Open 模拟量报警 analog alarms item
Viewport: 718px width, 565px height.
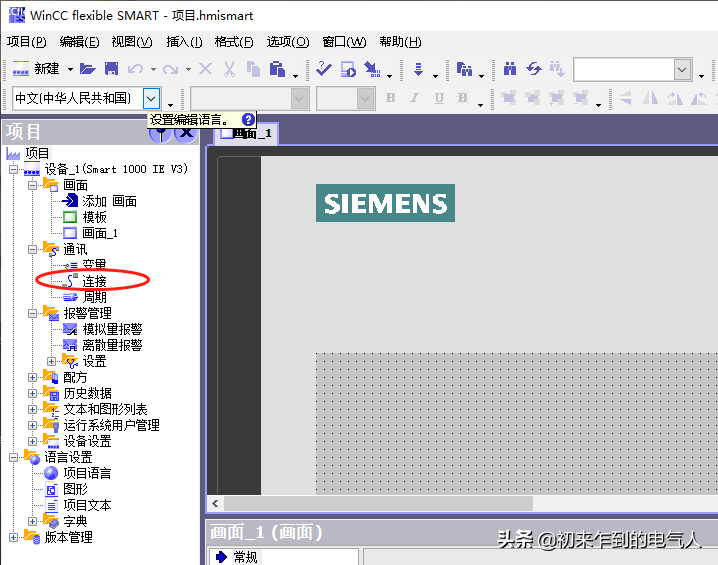coord(112,329)
